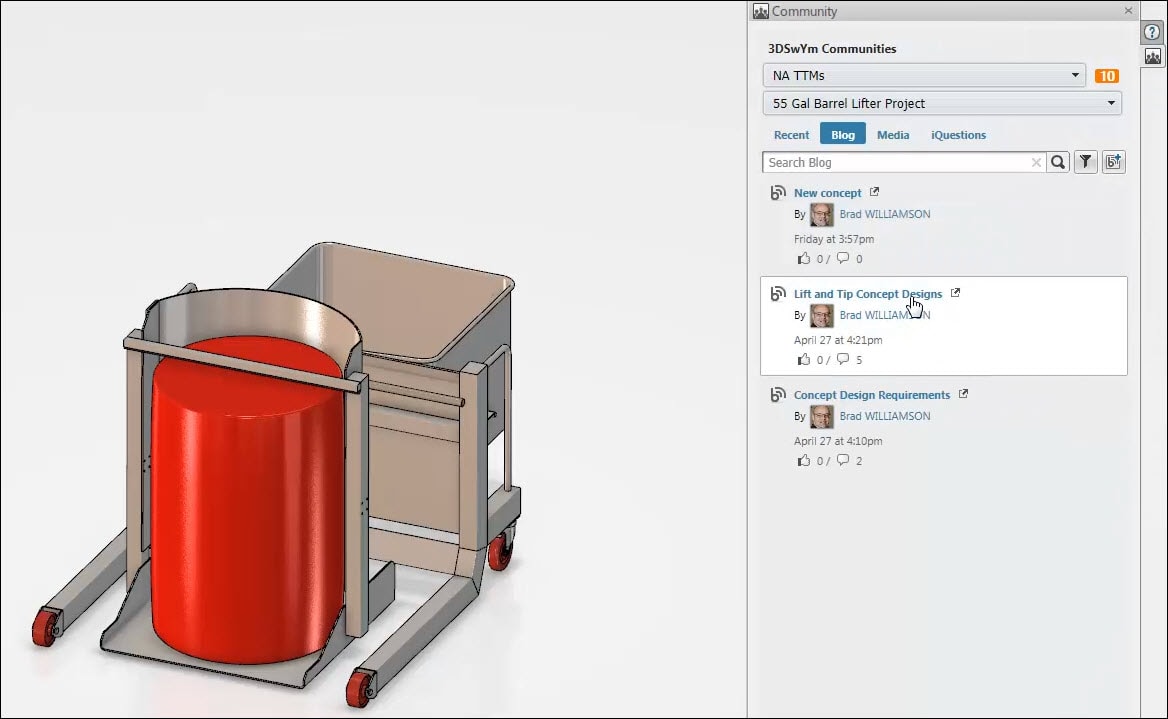Click blog feed icon beside Lift and Tip
This screenshot has width=1168, height=719.
point(778,294)
